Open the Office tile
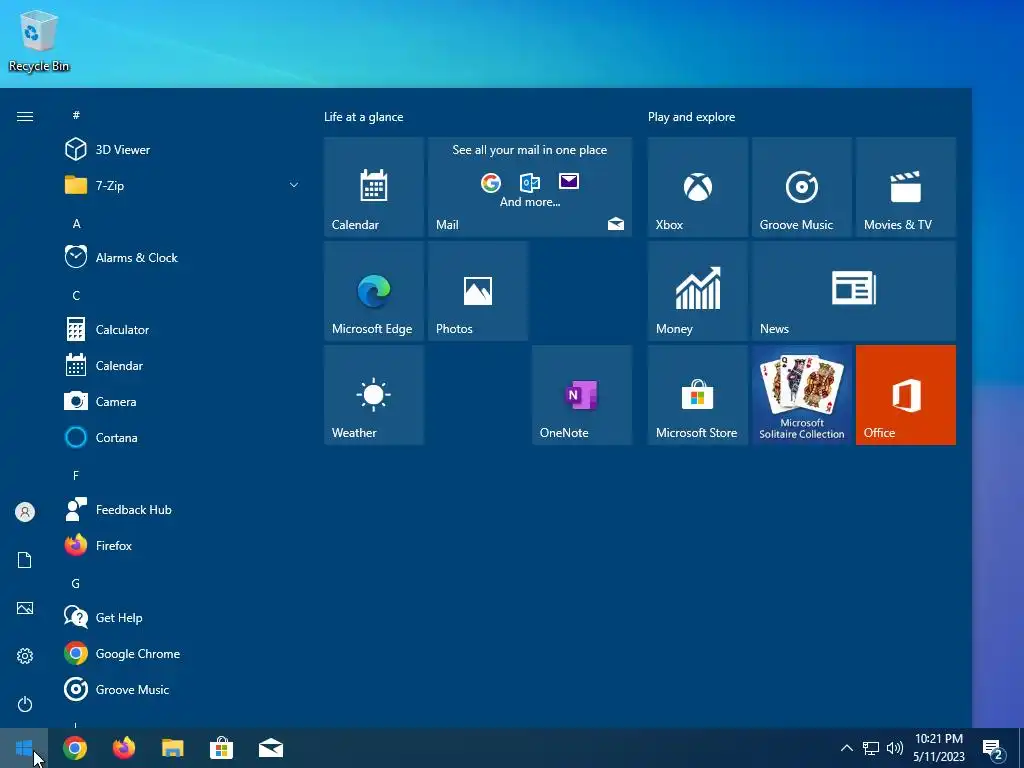1024x768 pixels. click(x=906, y=395)
